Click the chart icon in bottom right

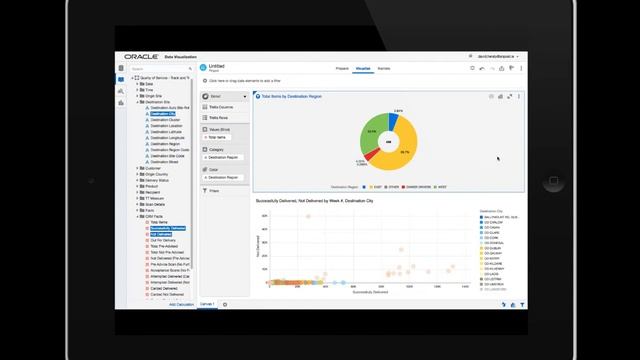(x=513, y=304)
